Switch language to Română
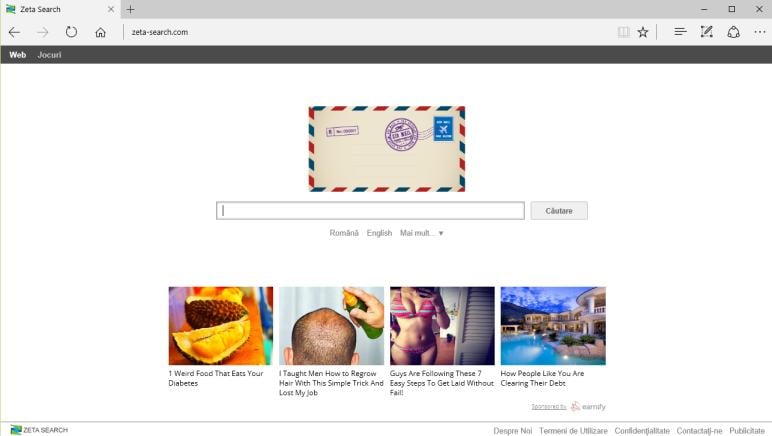Screen dimensions: 772x436 [x=344, y=233]
